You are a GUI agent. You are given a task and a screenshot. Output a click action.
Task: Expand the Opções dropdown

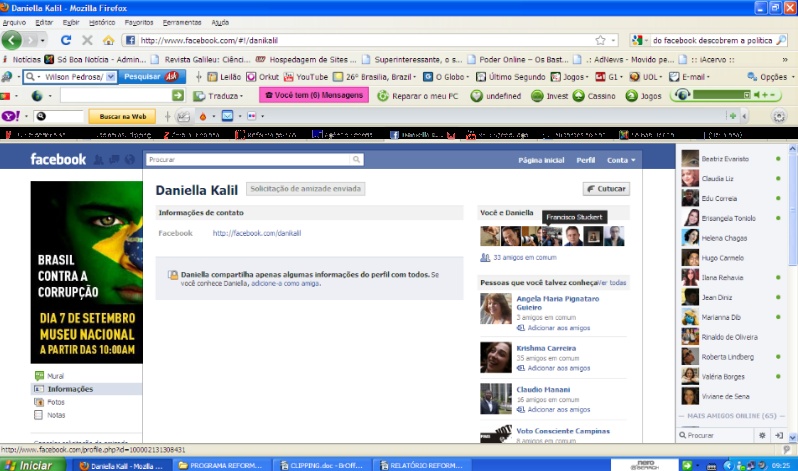tap(792, 77)
